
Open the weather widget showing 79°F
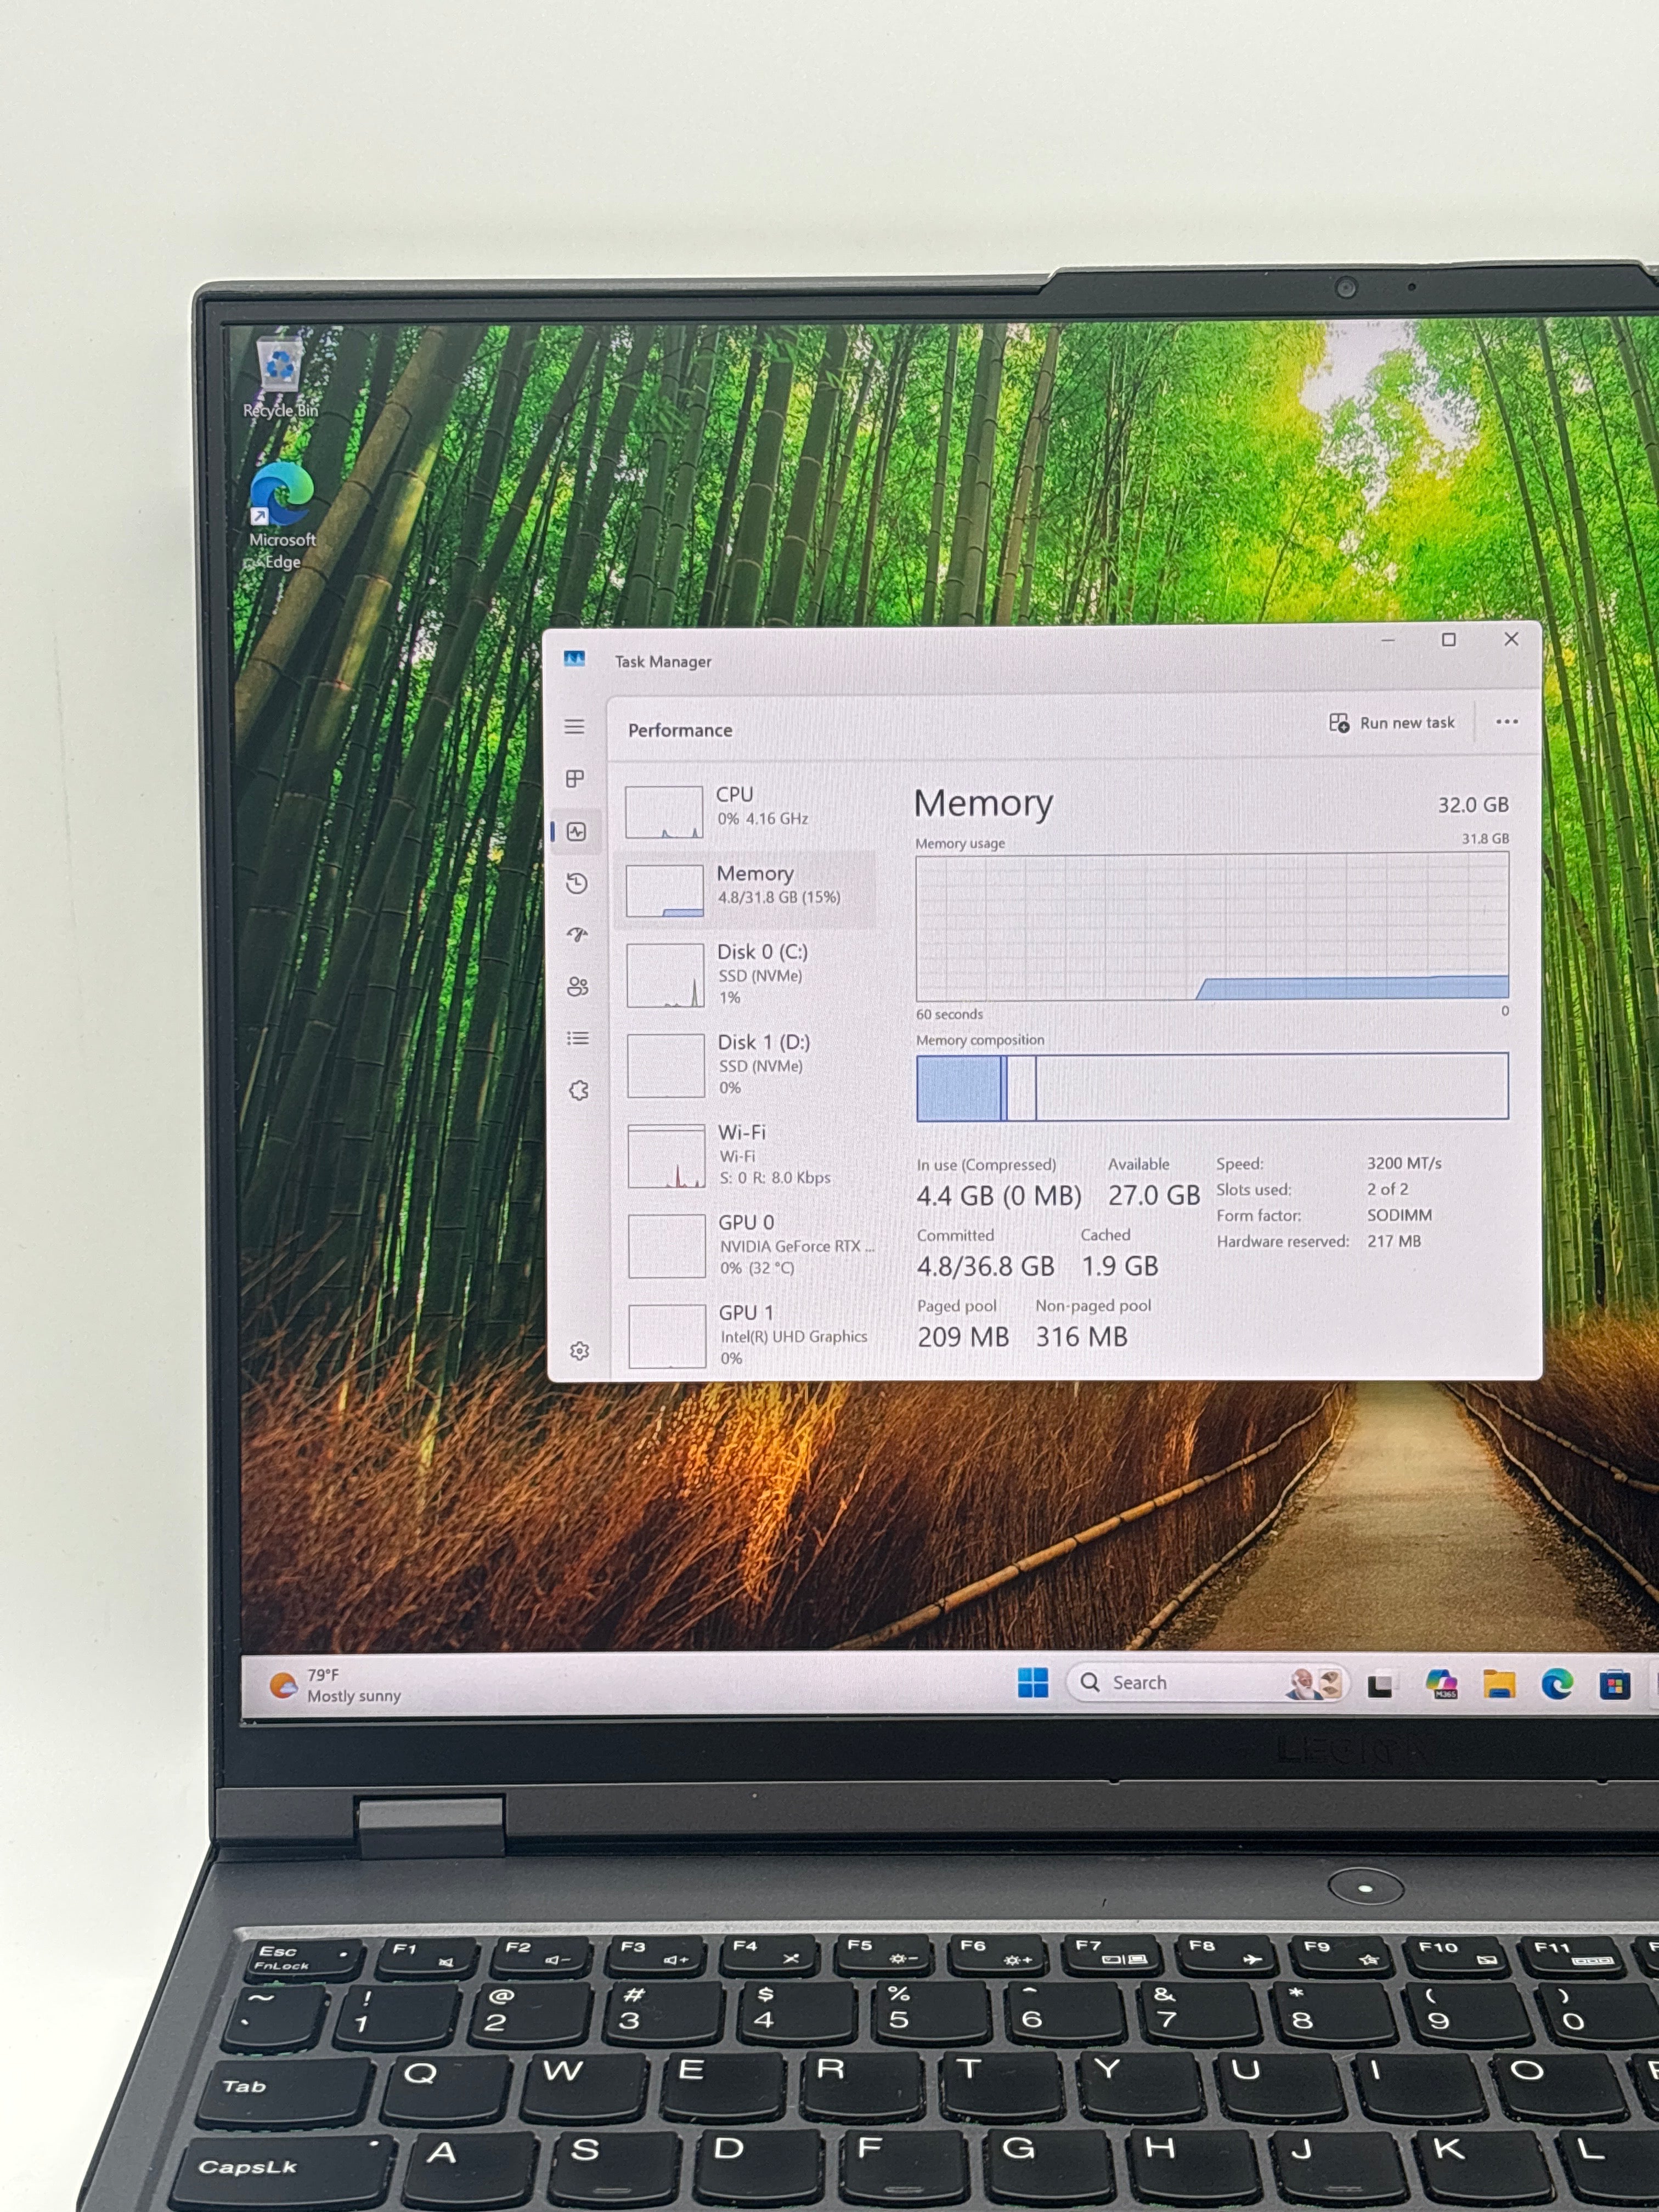[336, 1685]
